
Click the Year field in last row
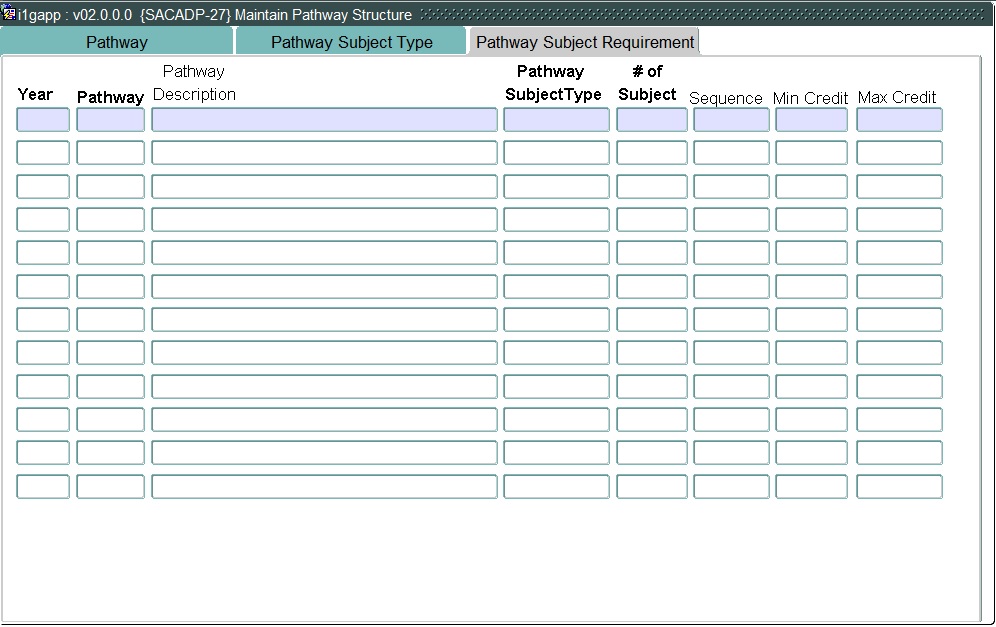point(43,487)
